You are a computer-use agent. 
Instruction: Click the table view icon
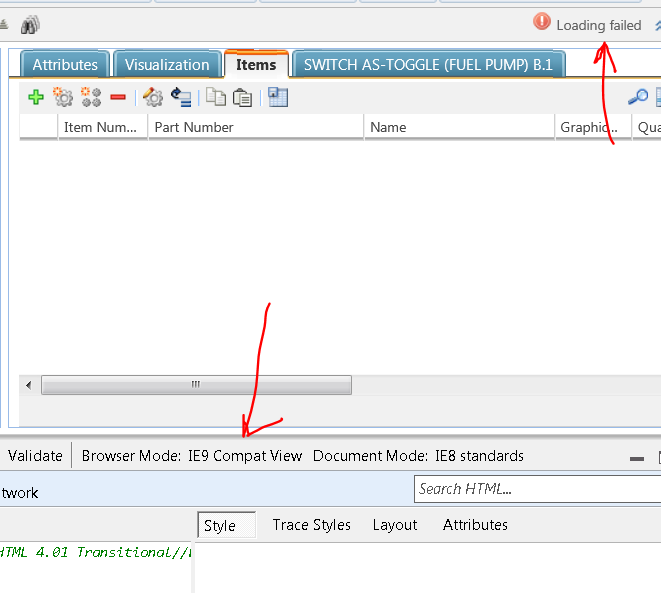[278, 97]
